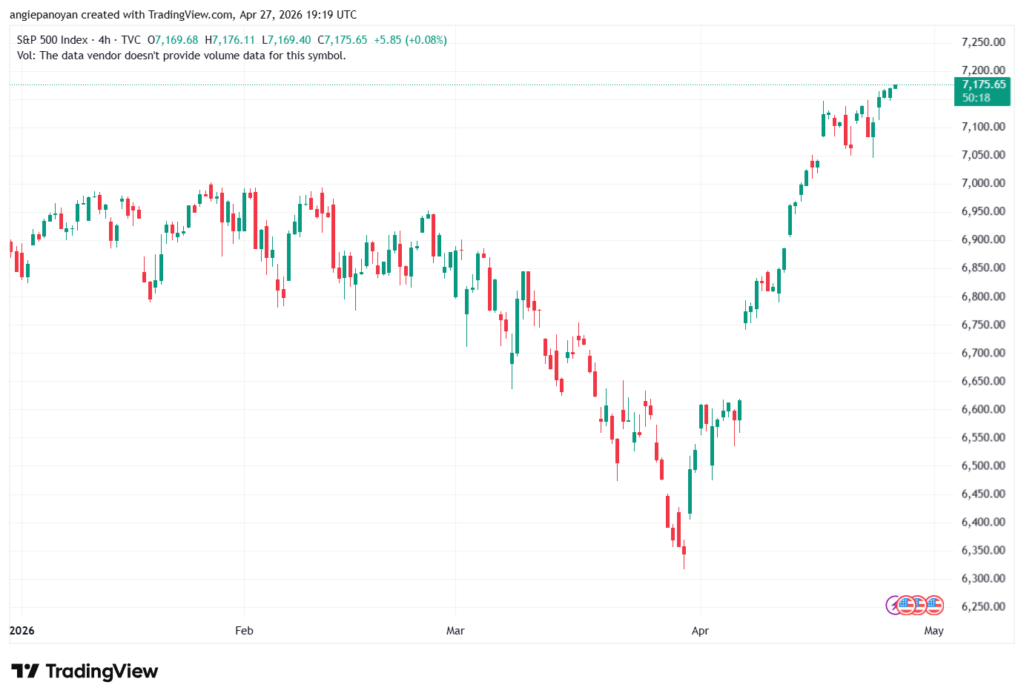Click the +5.85 (+0.08%) change value
The width and height of the screenshot is (1024, 699).
point(410,40)
